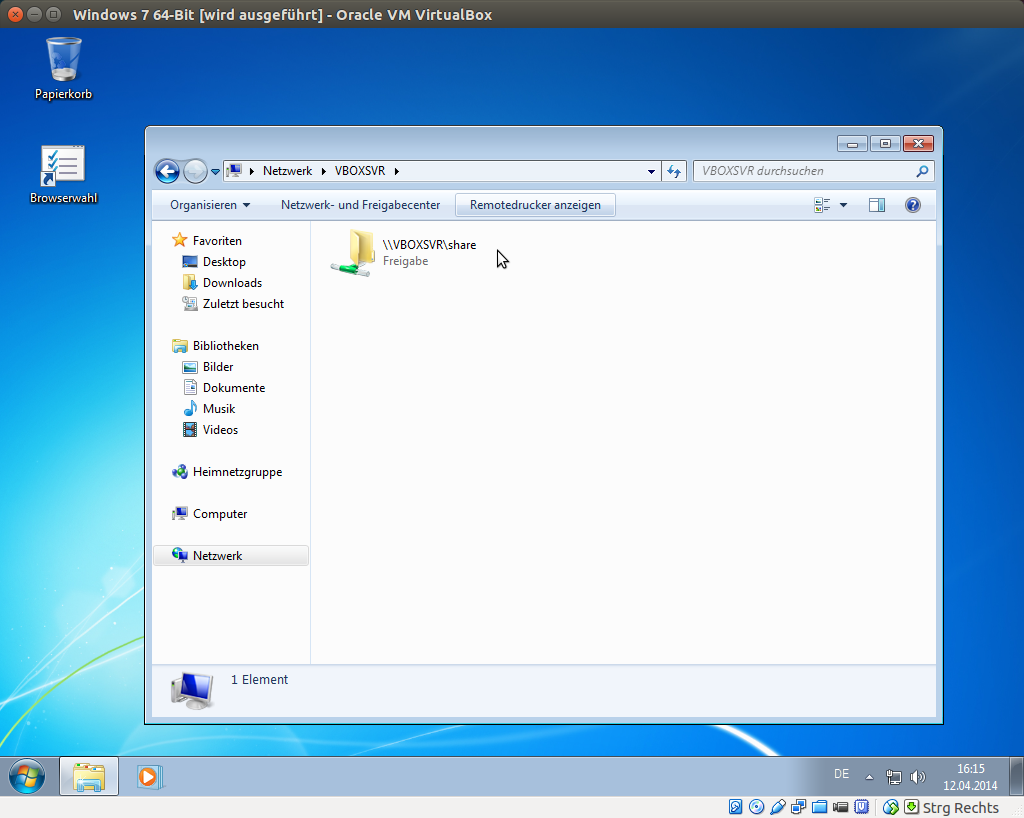
Task: Click the '1 Element' status text
Action: click(x=259, y=680)
